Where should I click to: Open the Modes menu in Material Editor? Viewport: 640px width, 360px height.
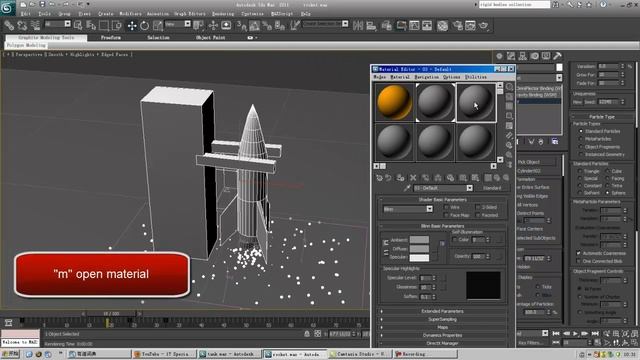(380, 77)
